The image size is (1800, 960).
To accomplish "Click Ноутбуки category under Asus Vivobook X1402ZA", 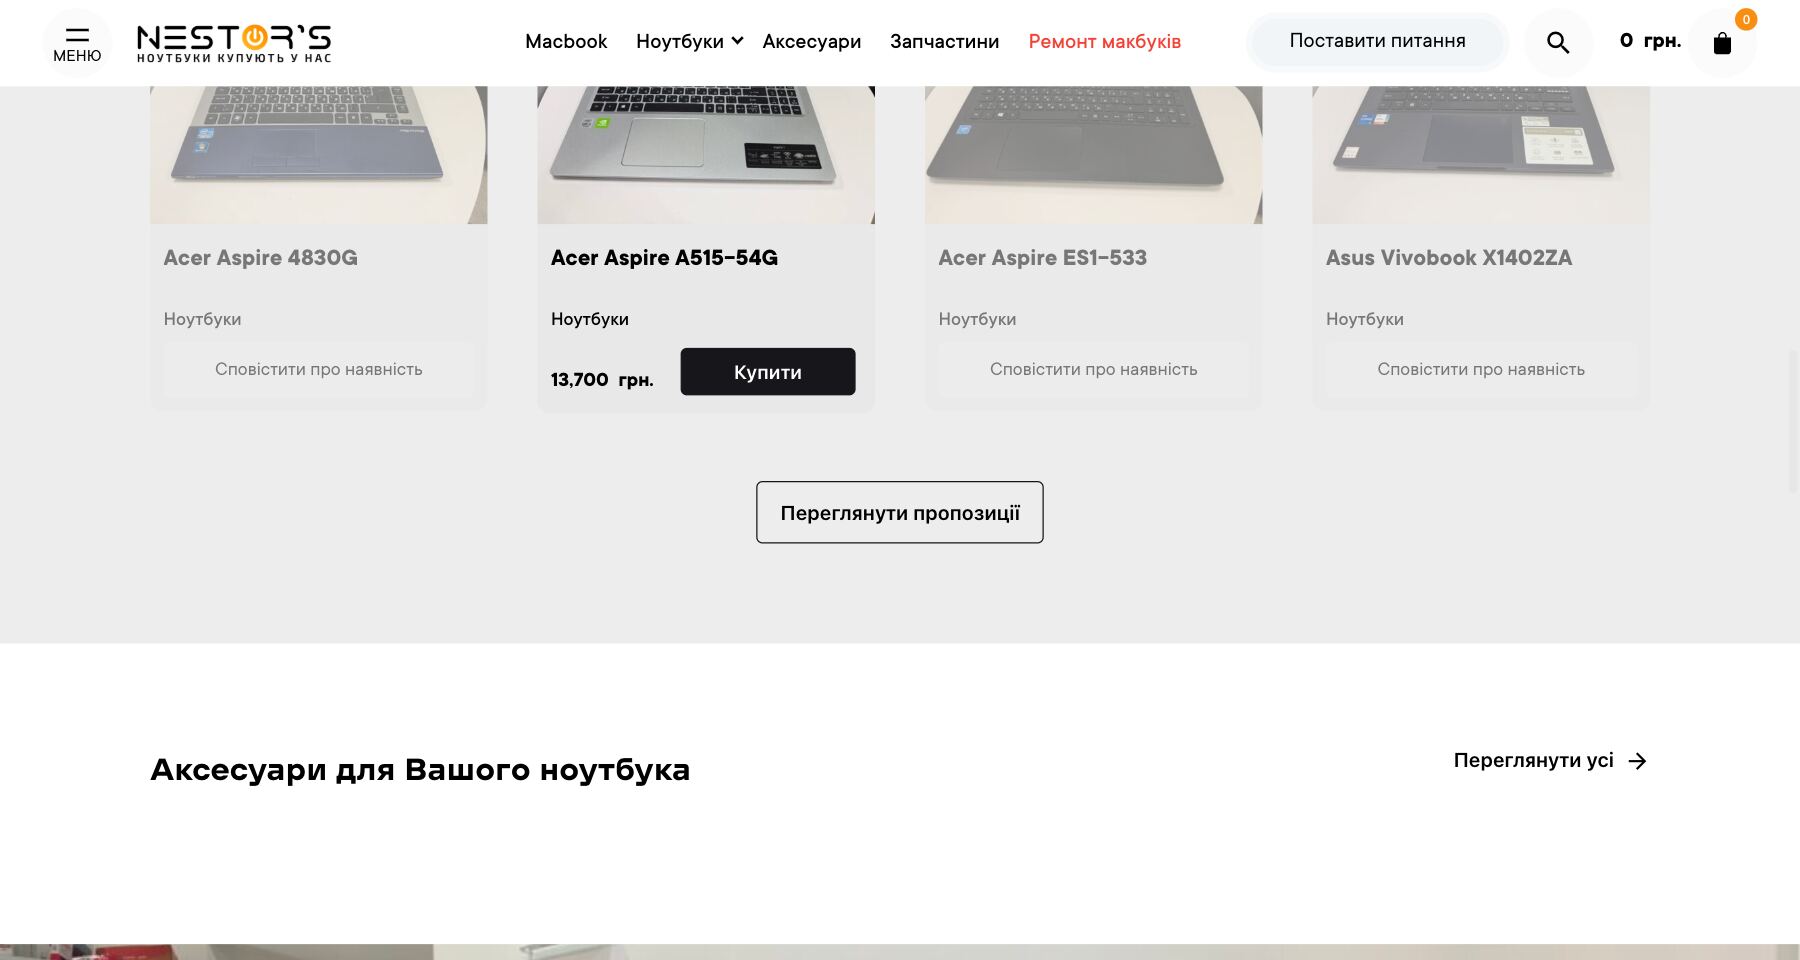I will 1365,319.
